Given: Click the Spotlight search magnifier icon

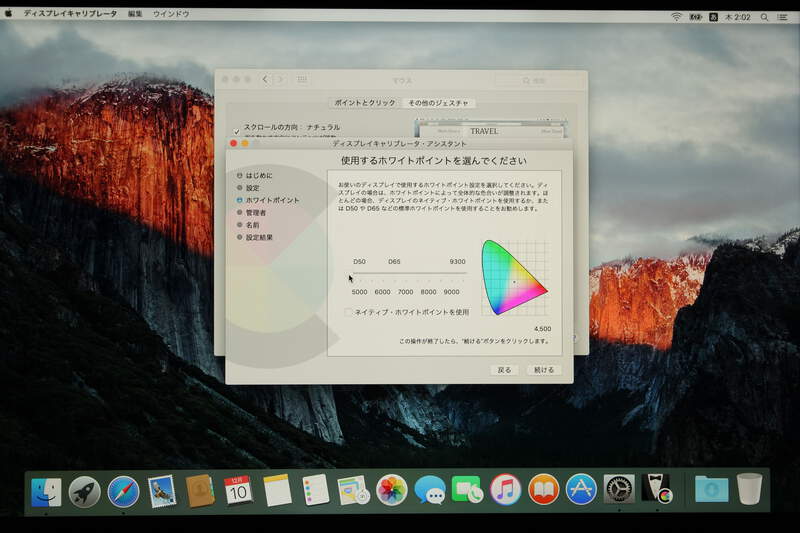Looking at the screenshot, I should [764, 17].
